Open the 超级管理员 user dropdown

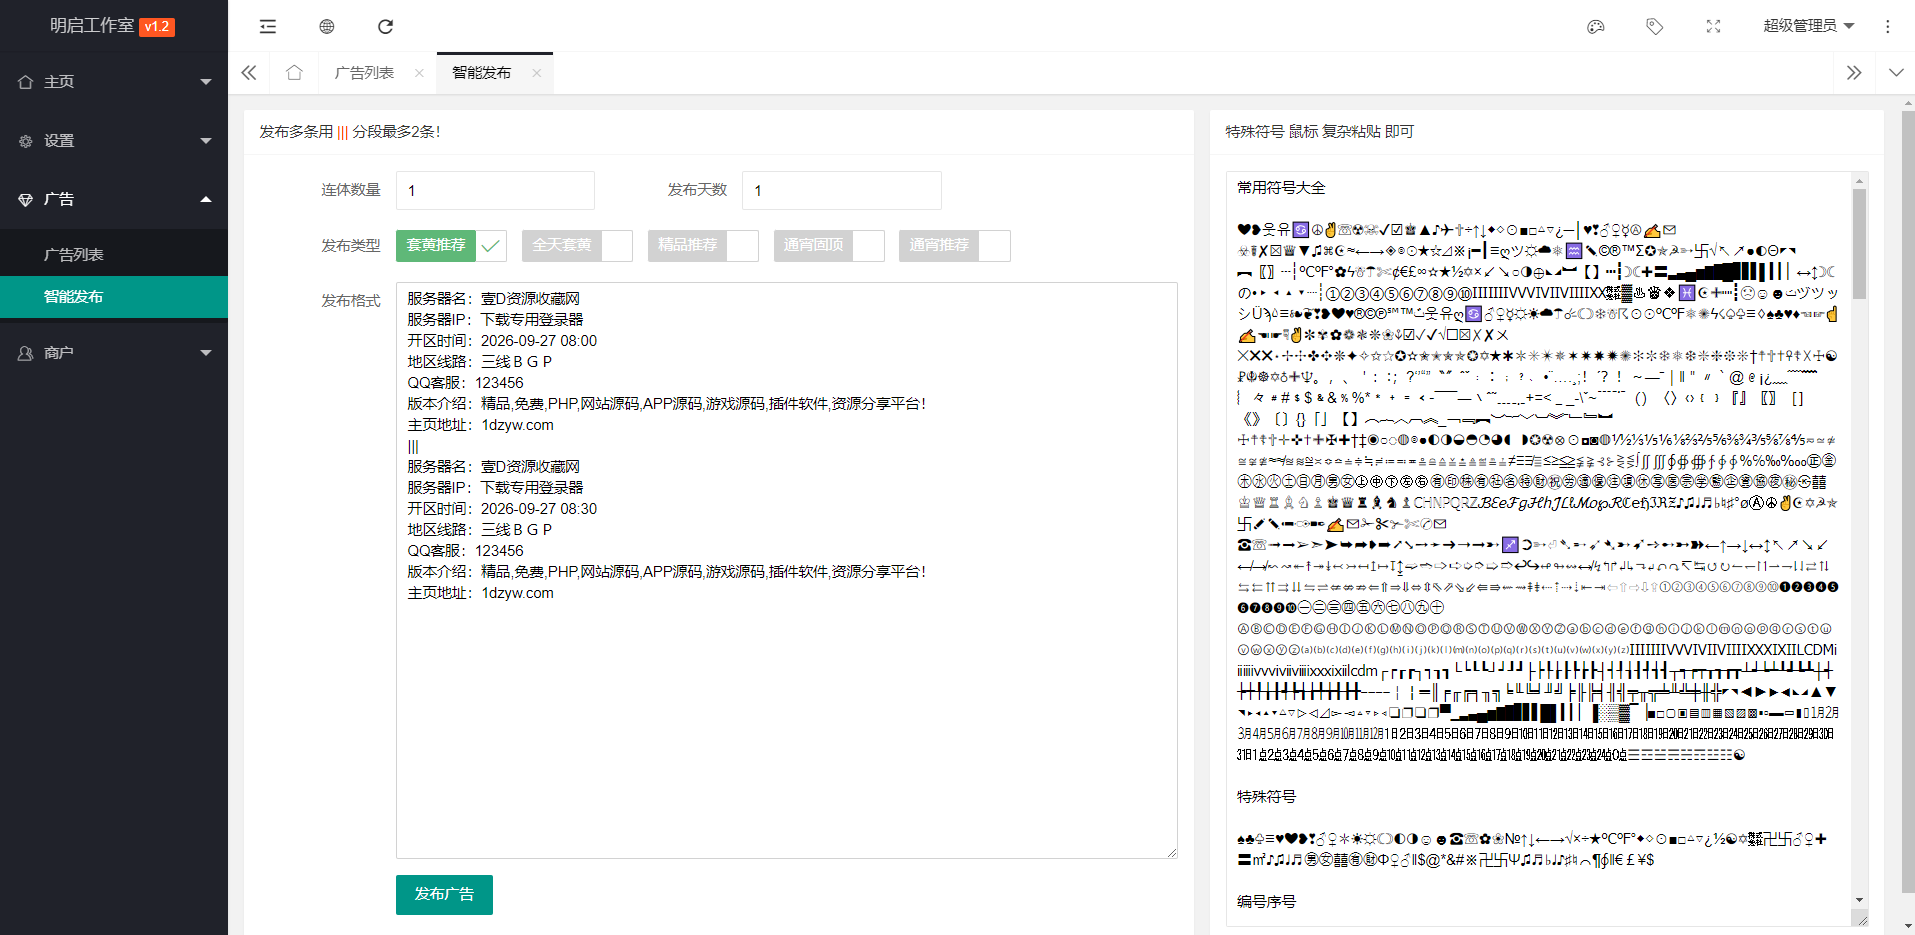click(x=1808, y=26)
